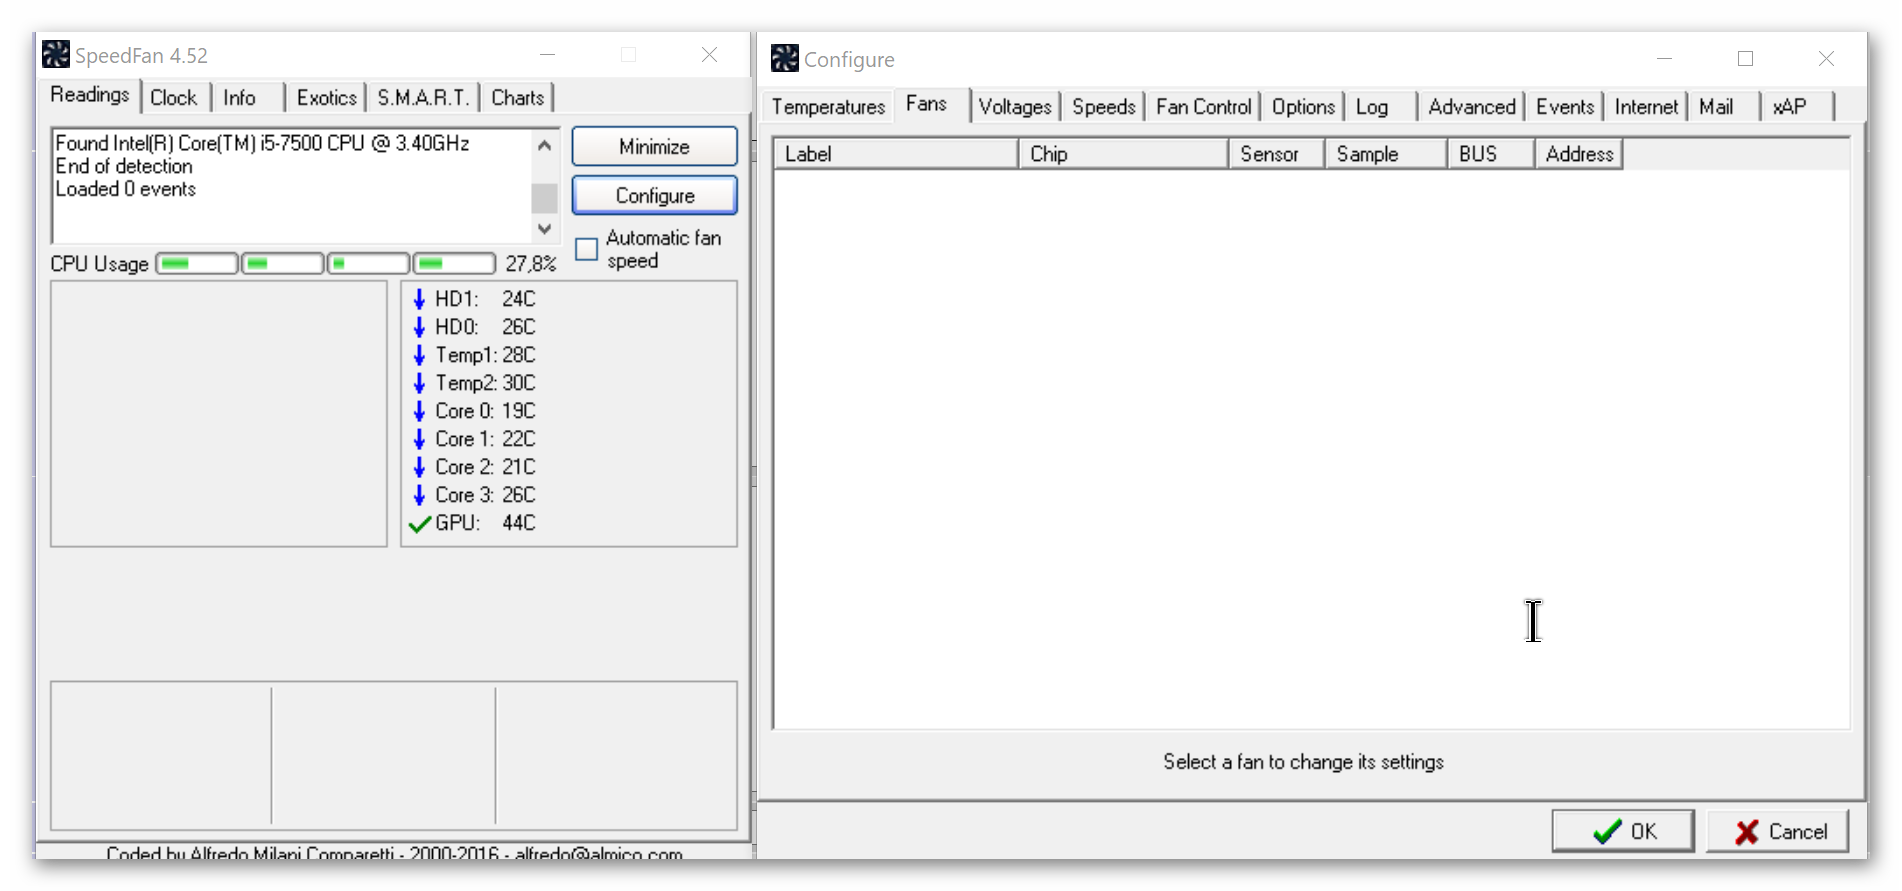Open the Fan Control tab

(x=1204, y=107)
